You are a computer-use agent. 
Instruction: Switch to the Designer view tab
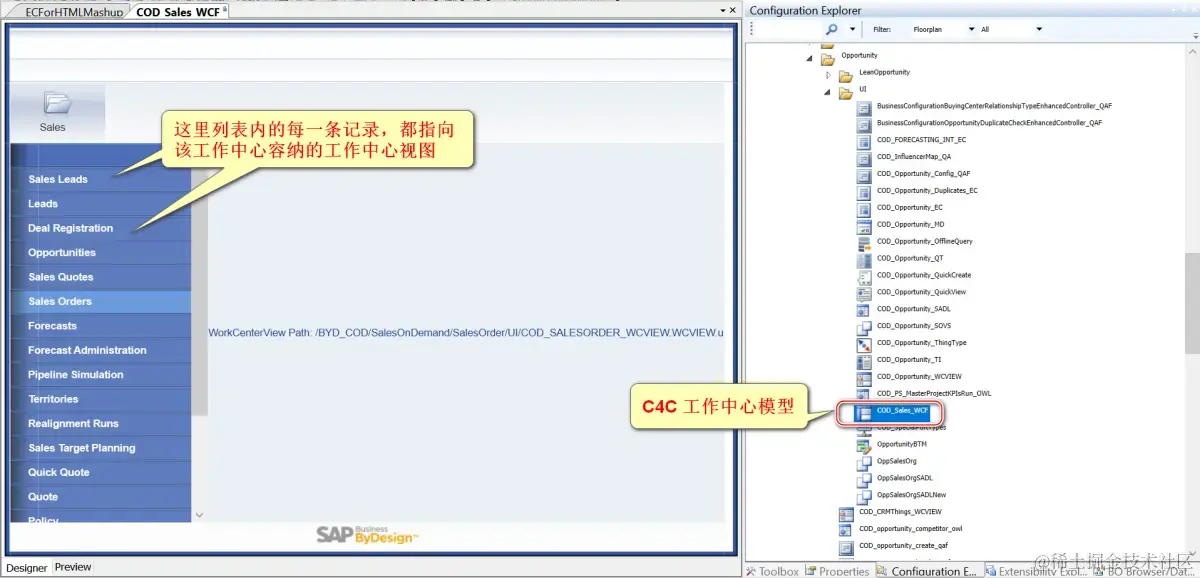point(26,567)
